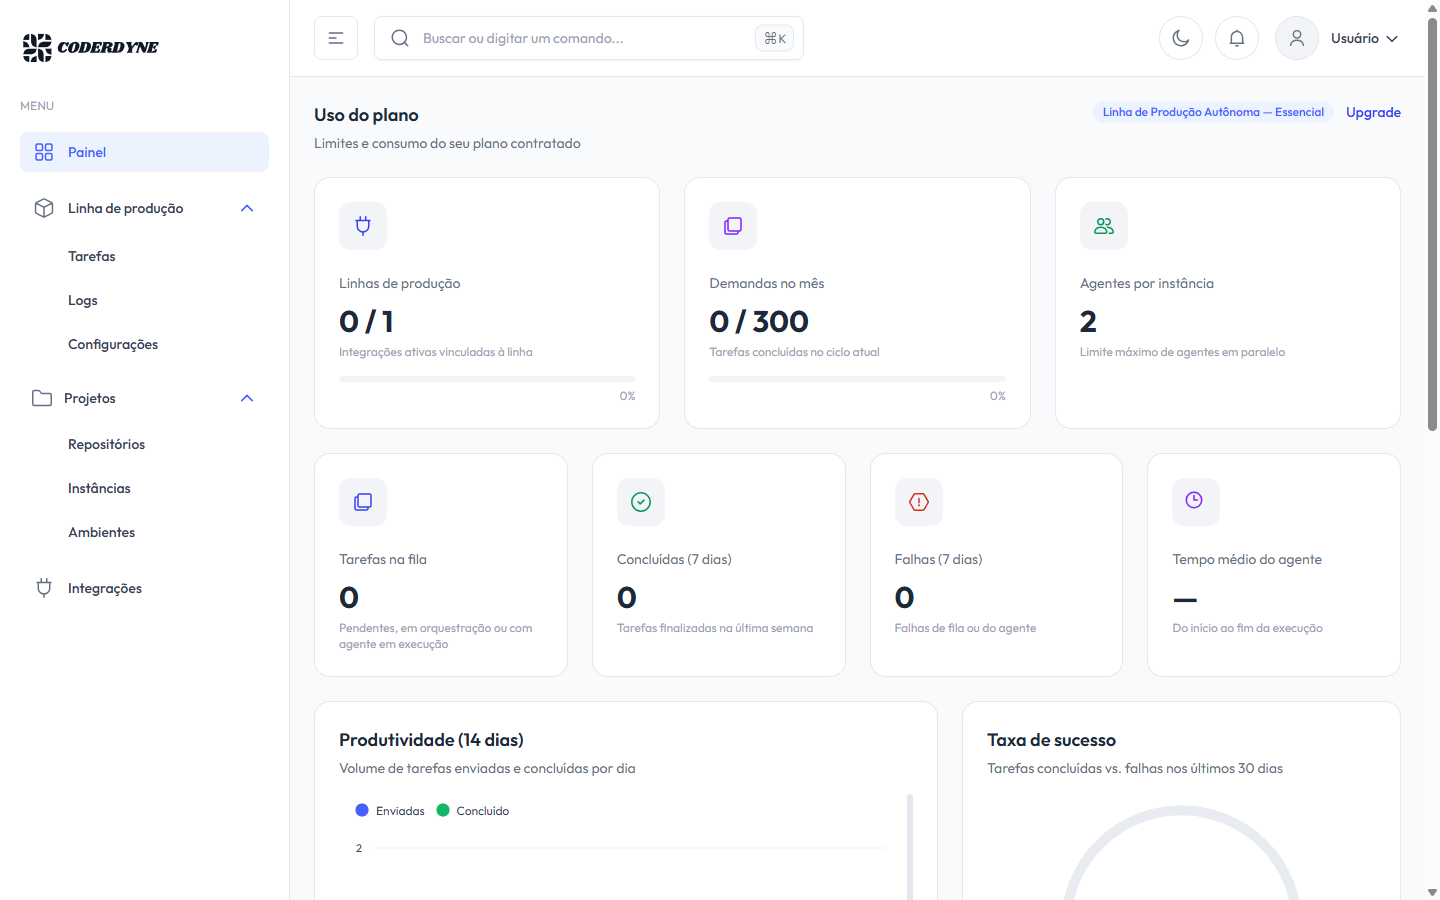
Task: Click the Produtividade chart inner scrollbar
Action: (x=910, y=847)
